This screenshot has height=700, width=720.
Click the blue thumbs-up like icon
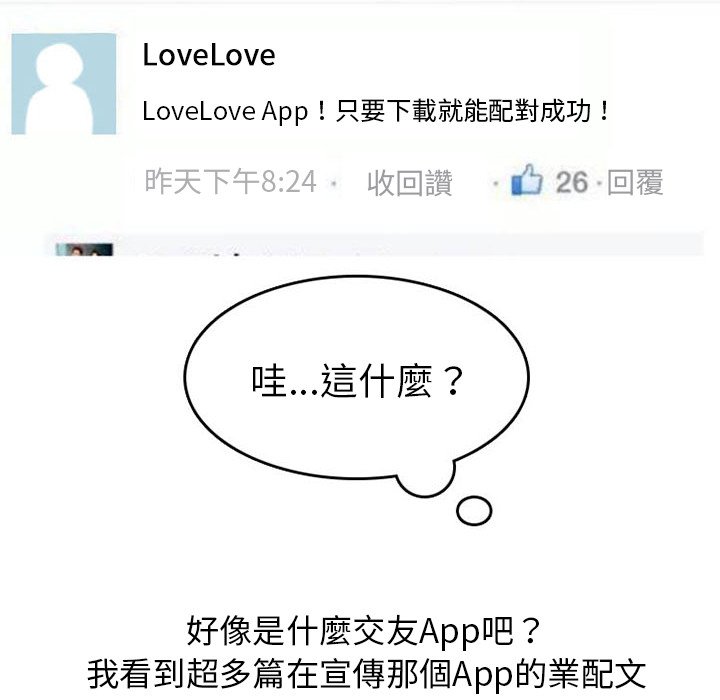(527, 180)
